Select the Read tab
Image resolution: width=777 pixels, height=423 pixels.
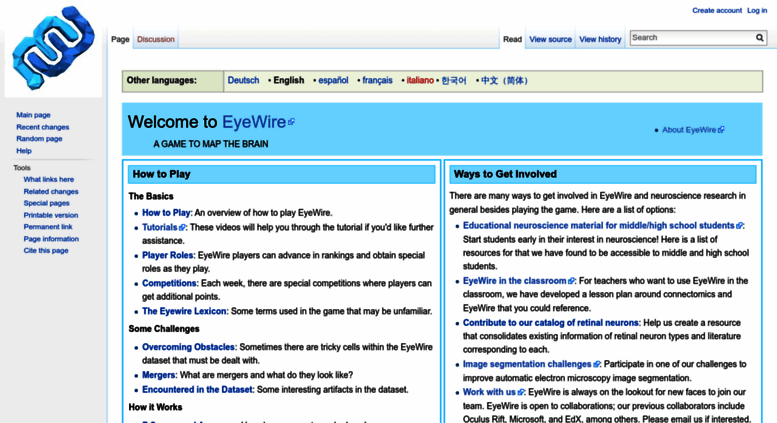[512, 39]
